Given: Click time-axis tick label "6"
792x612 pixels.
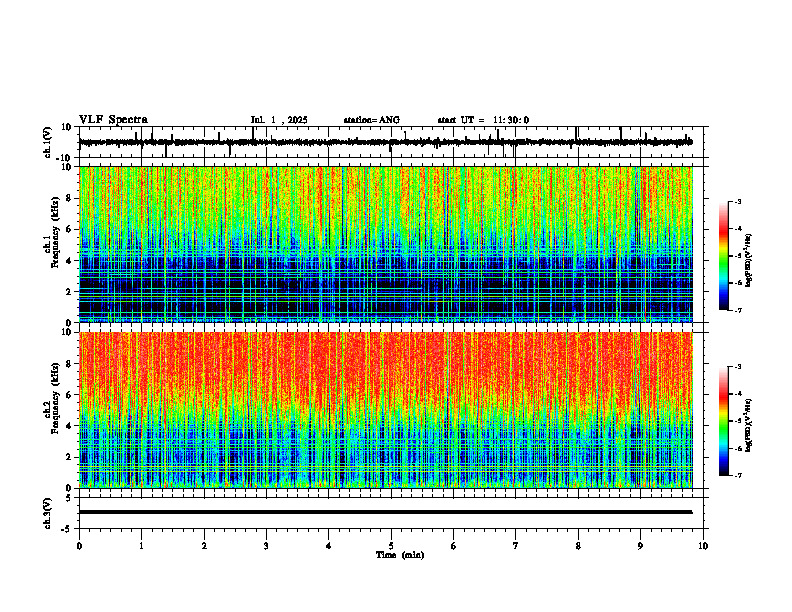Looking at the screenshot, I should click(x=454, y=546).
